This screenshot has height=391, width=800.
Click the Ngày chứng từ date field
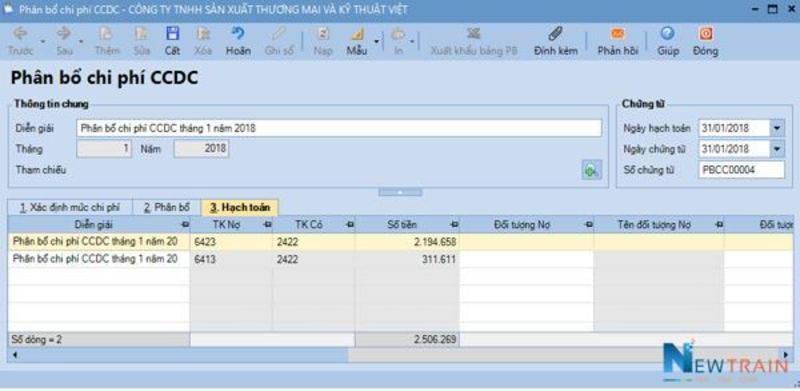734,149
